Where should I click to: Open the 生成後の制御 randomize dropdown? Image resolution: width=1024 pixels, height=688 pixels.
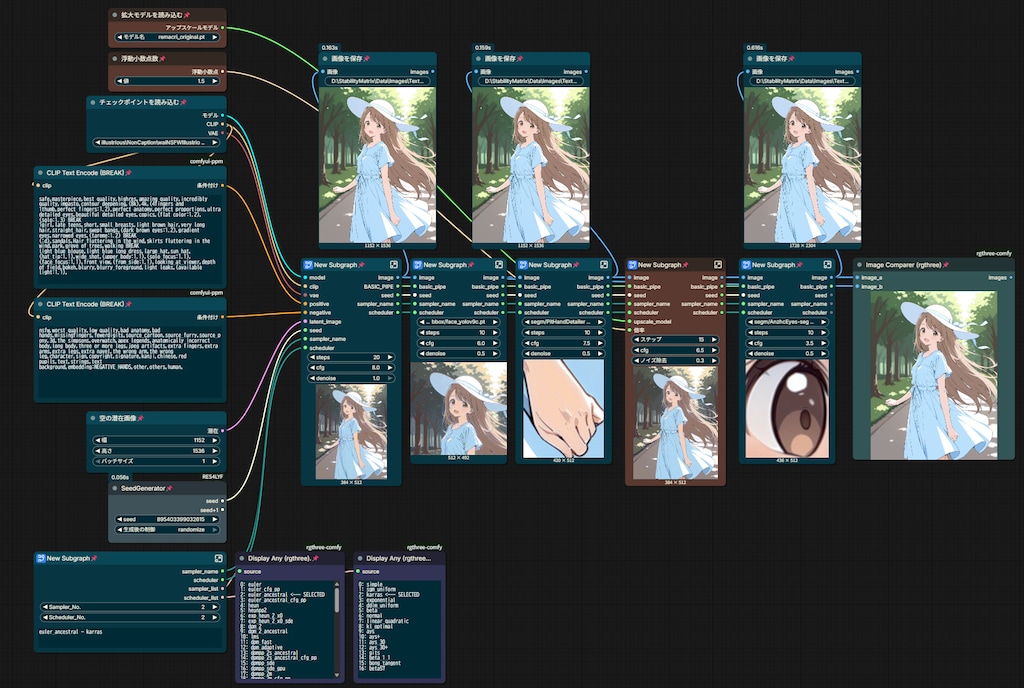click(x=167, y=529)
